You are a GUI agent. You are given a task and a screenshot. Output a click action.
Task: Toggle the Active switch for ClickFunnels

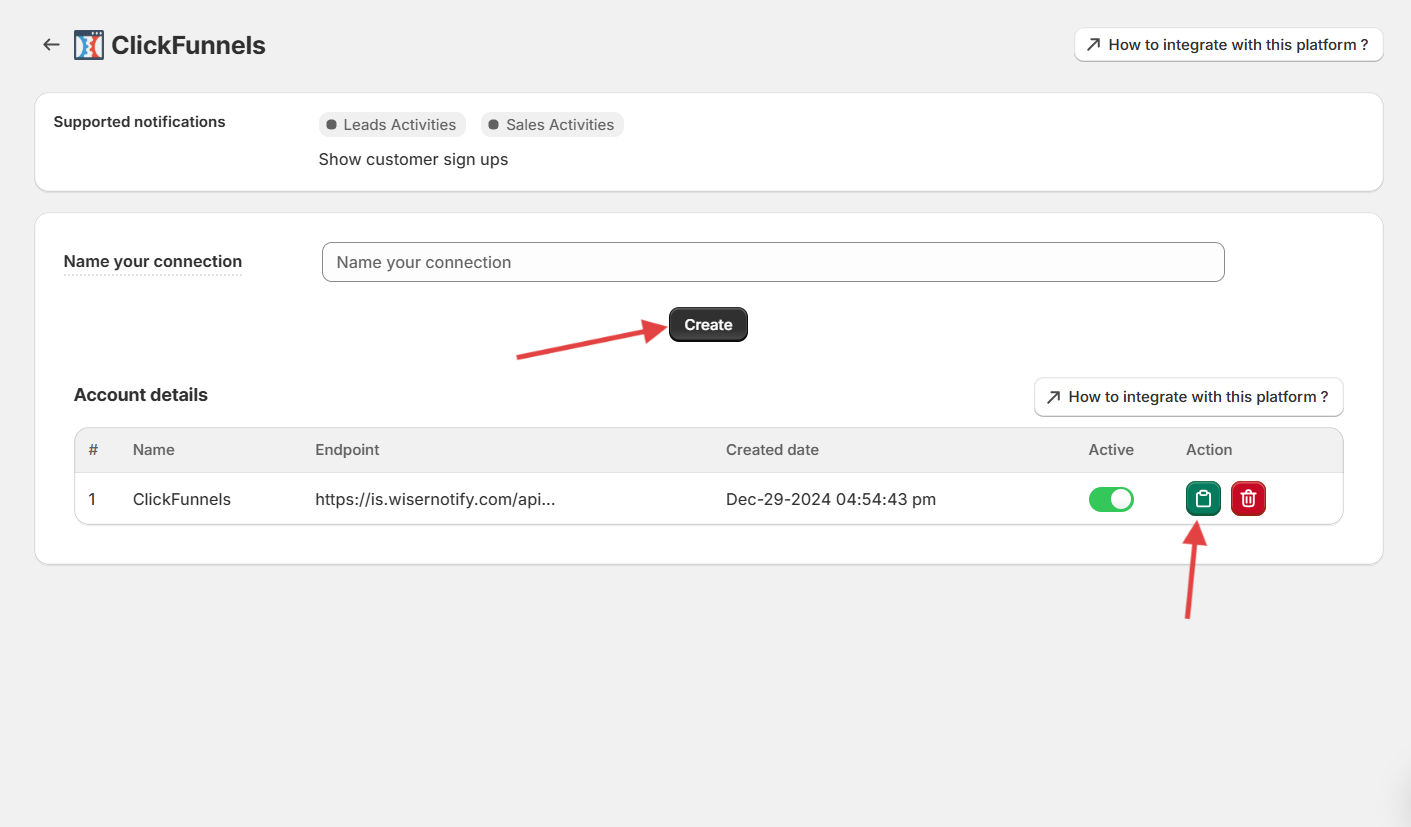1111,499
